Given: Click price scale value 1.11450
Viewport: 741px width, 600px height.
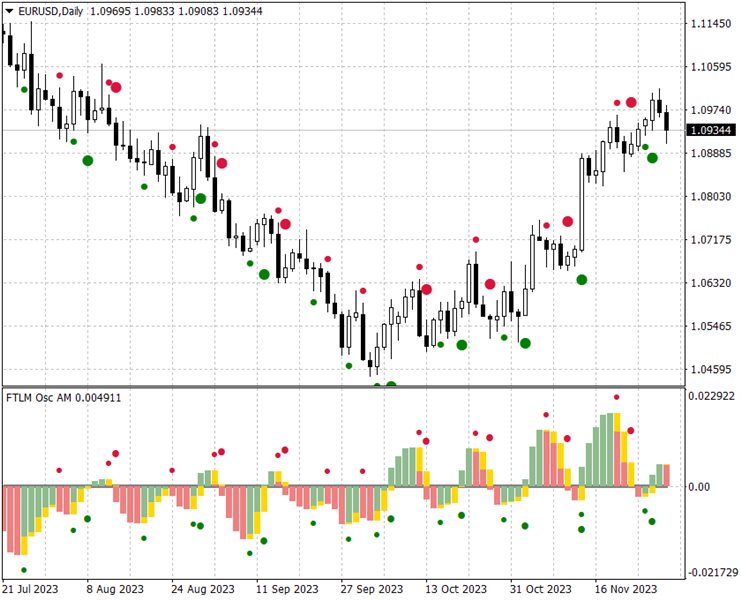Looking at the screenshot, I should [711, 24].
